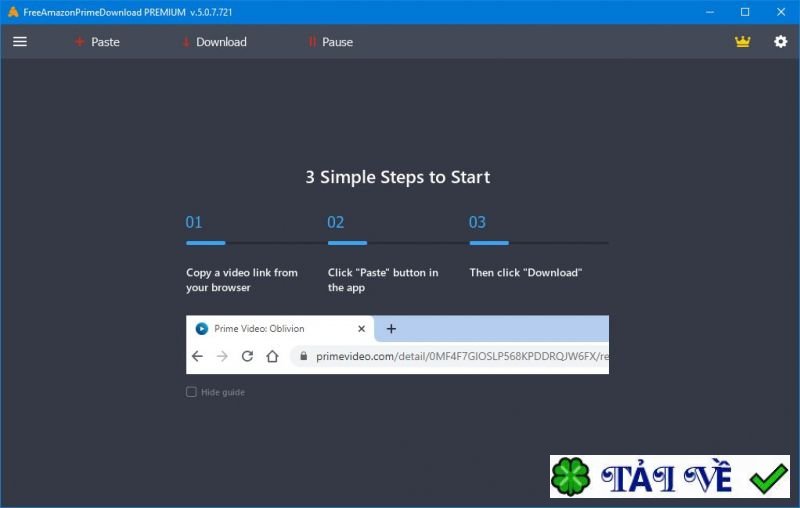The width and height of the screenshot is (800, 508).
Task: Click the new tab plus icon in guide image
Action: tap(391, 329)
